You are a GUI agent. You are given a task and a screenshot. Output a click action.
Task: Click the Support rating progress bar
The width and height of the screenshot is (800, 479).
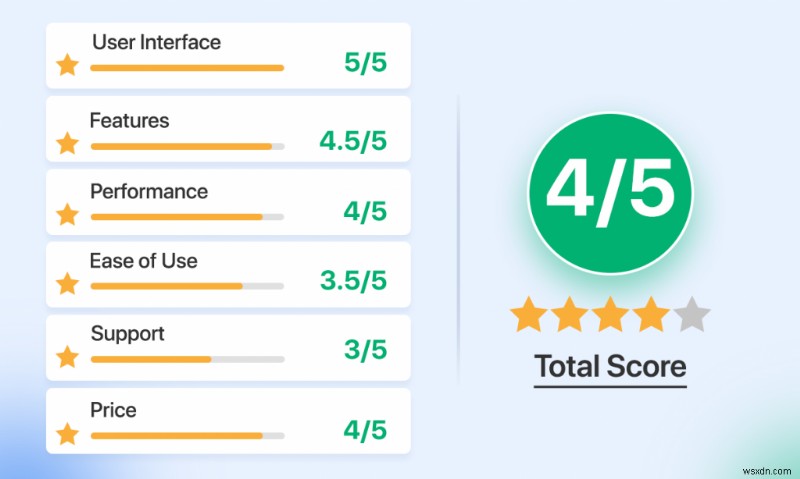[x=187, y=358]
